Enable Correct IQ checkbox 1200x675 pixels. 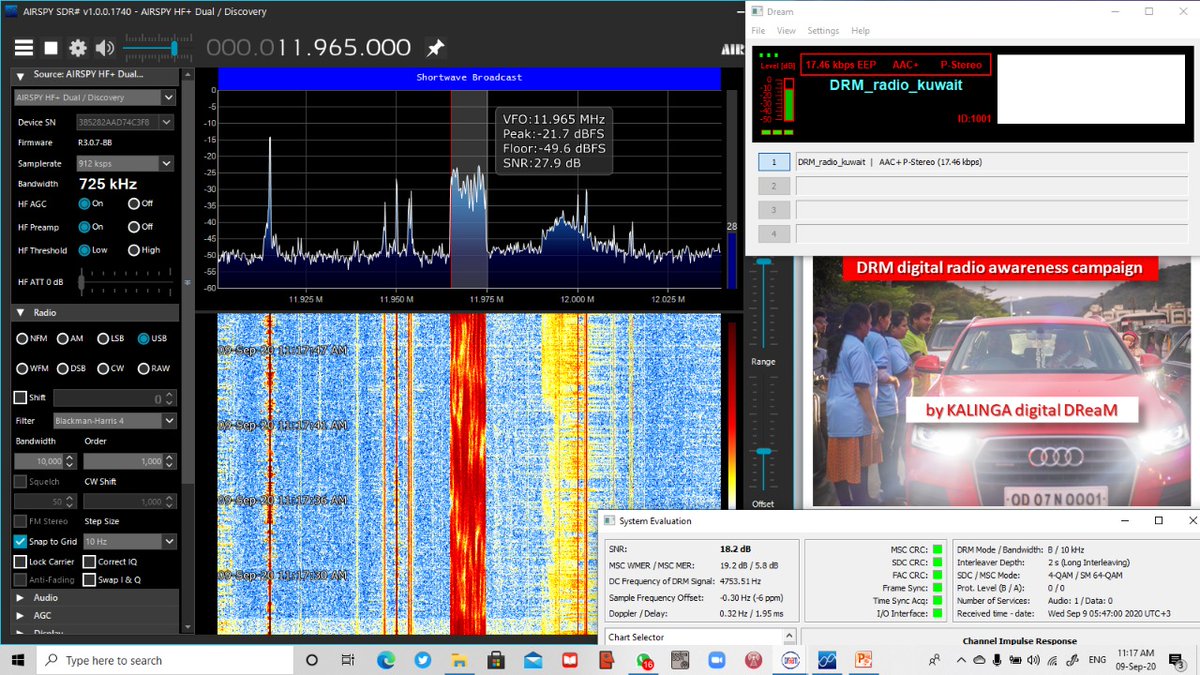(90, 562)
